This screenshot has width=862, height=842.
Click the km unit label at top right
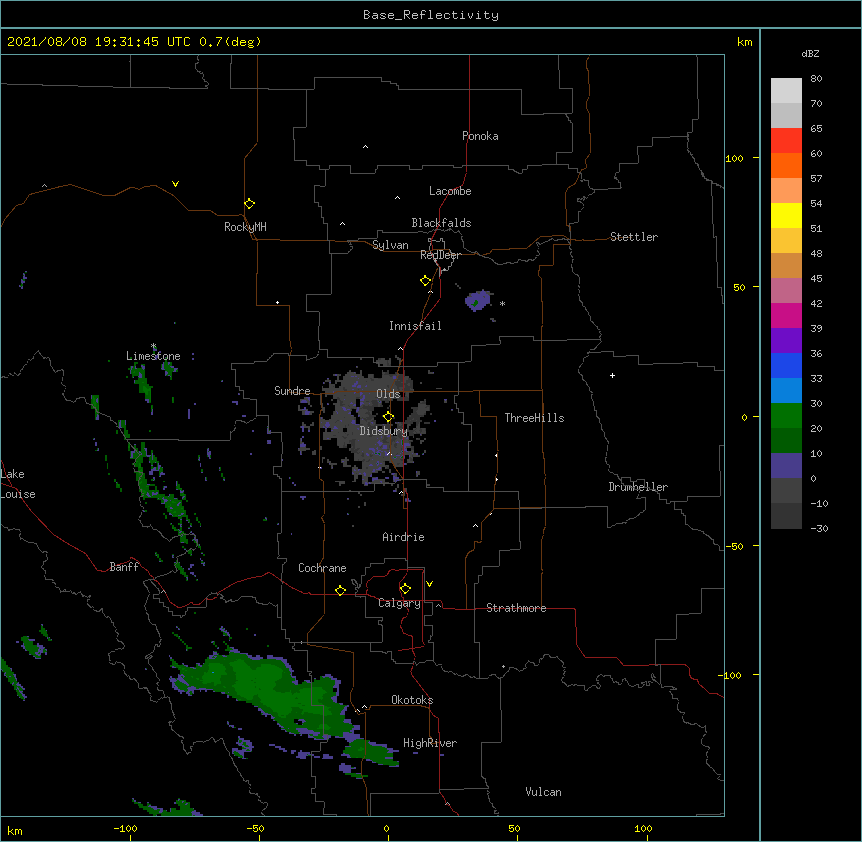745,42
